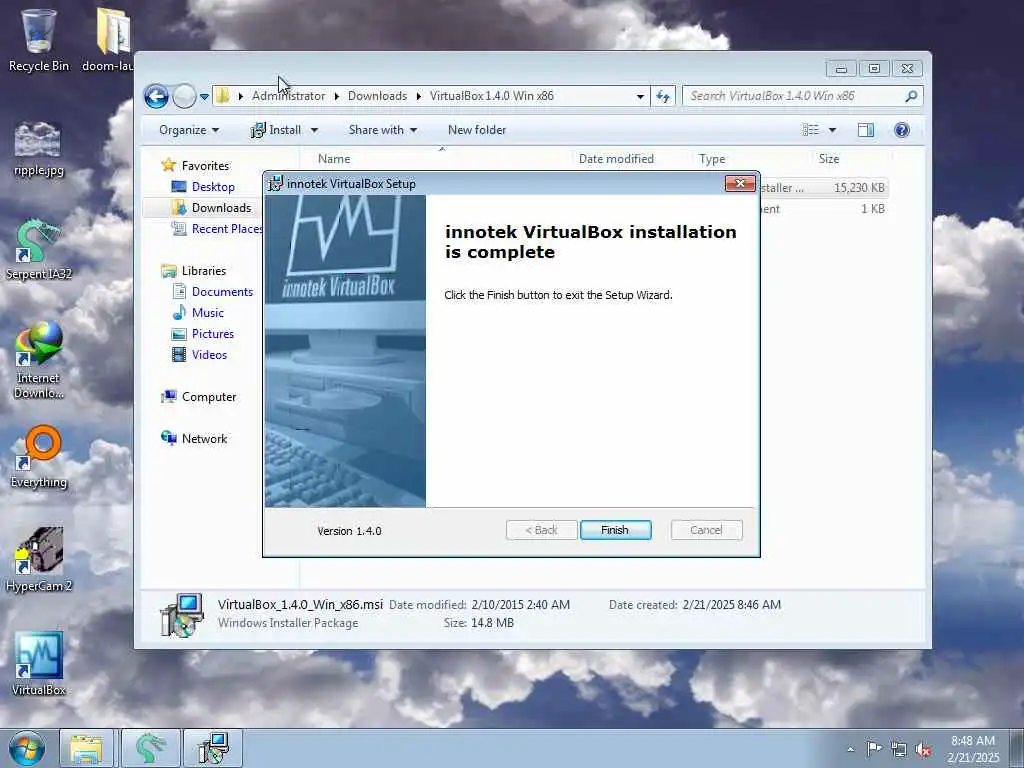This screenshot has height=768, width=1024.
Task: Click Downloads in the address breadcrumb
Action: point(377,96)
